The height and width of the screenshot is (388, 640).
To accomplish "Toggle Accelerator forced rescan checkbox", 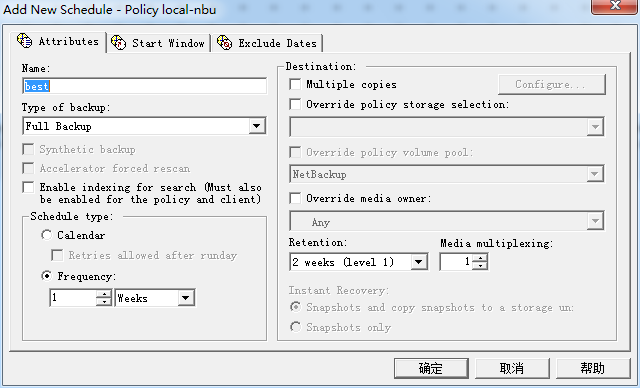I will click(28, 168).
